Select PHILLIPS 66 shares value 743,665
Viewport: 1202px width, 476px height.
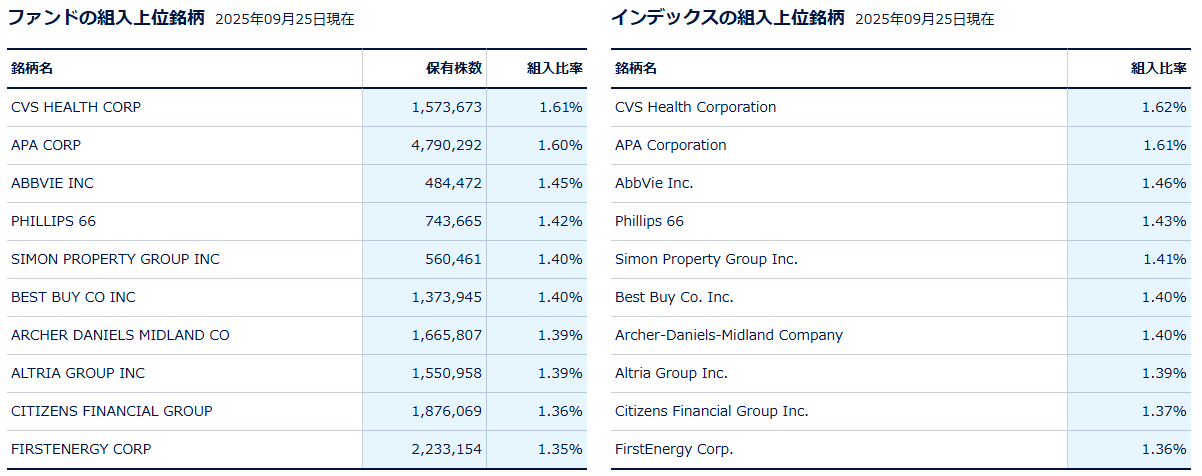(454, 221)
